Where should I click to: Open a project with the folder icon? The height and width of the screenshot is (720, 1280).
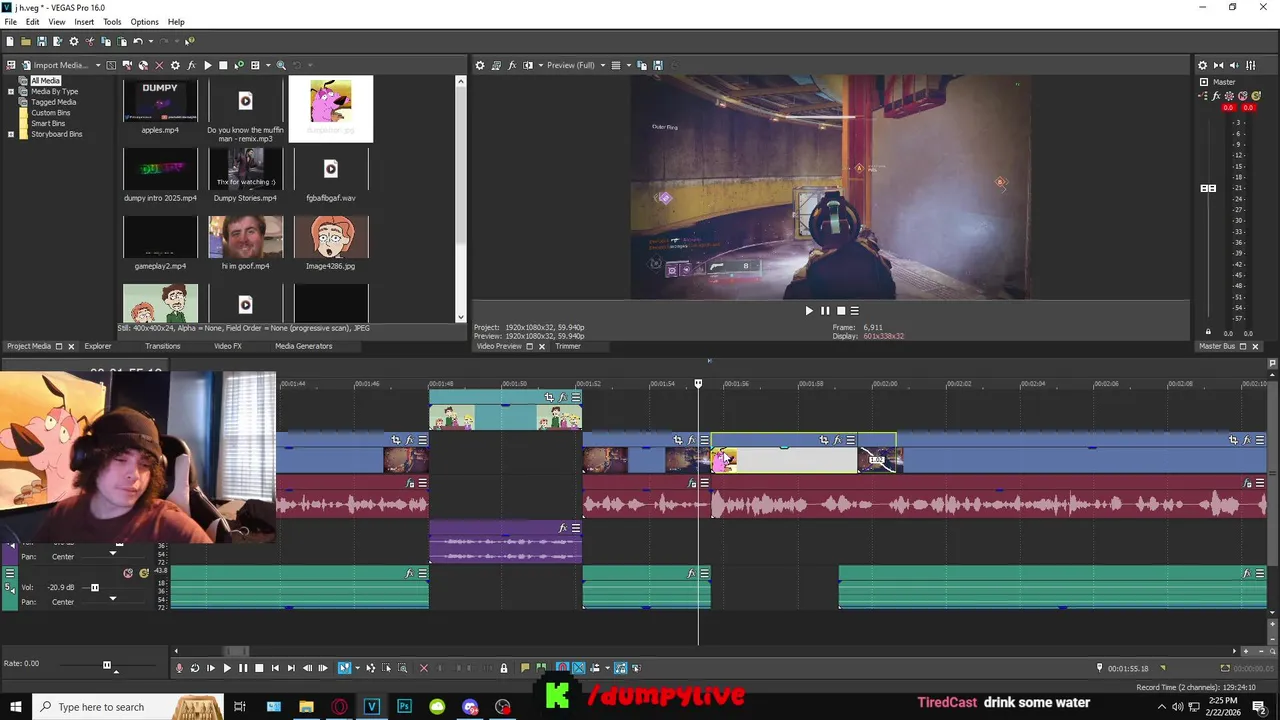pos(25,41)
